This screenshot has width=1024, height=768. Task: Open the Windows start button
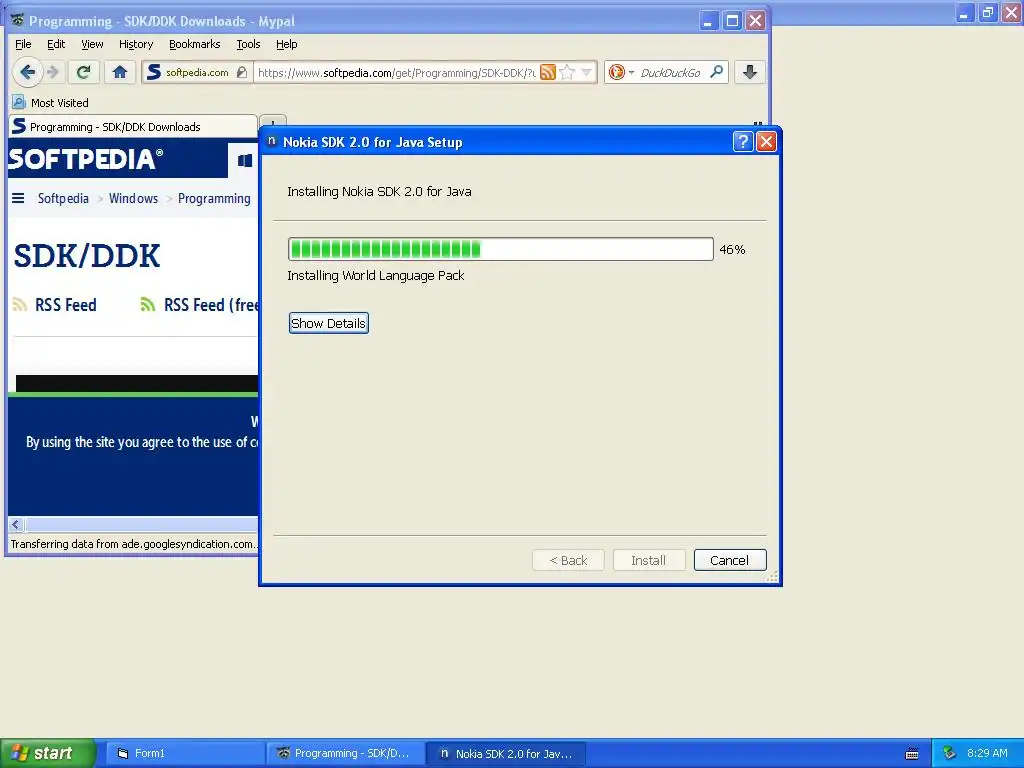coord(48,753)
